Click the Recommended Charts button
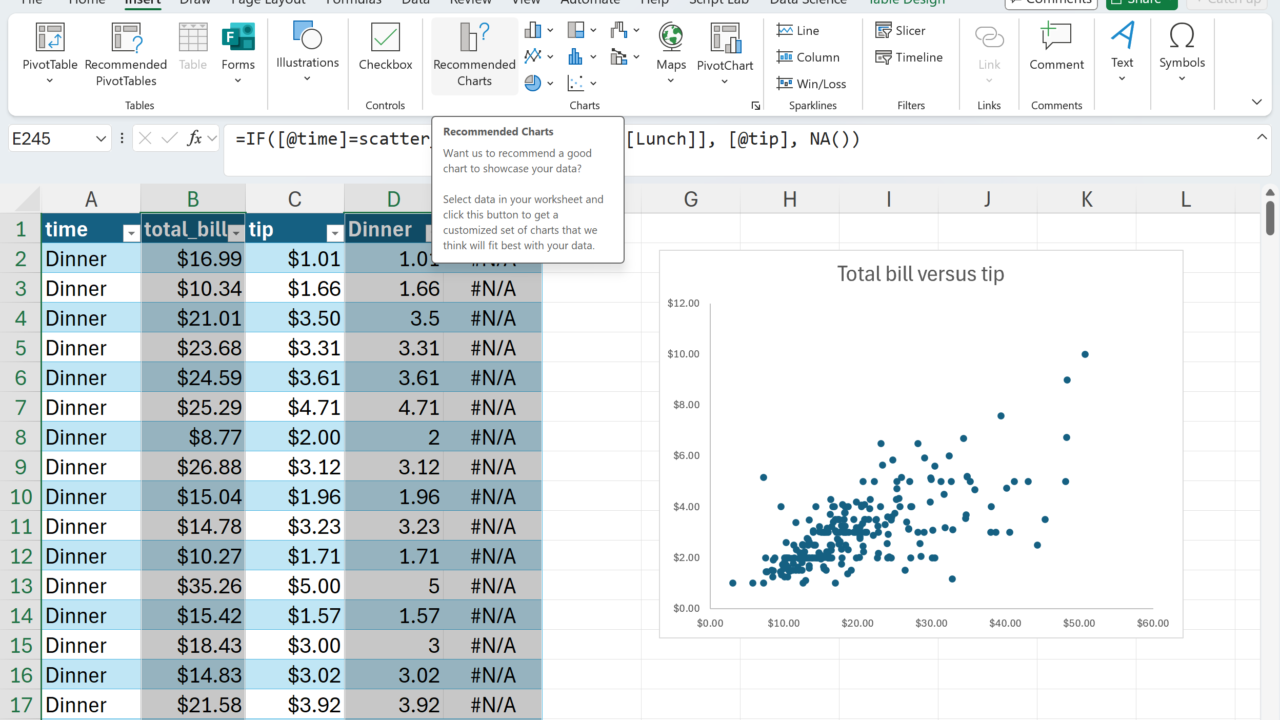This screenshot has height=720, width=1280. point(474,56)
